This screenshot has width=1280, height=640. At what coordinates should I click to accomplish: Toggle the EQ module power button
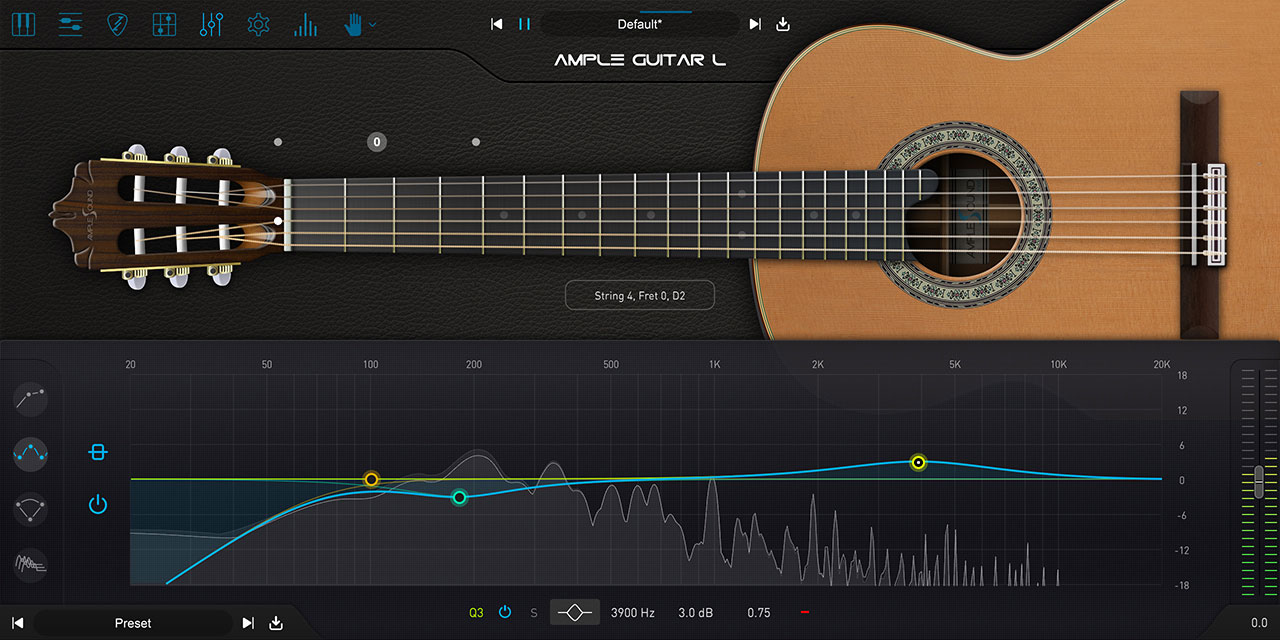coord(97,505)
